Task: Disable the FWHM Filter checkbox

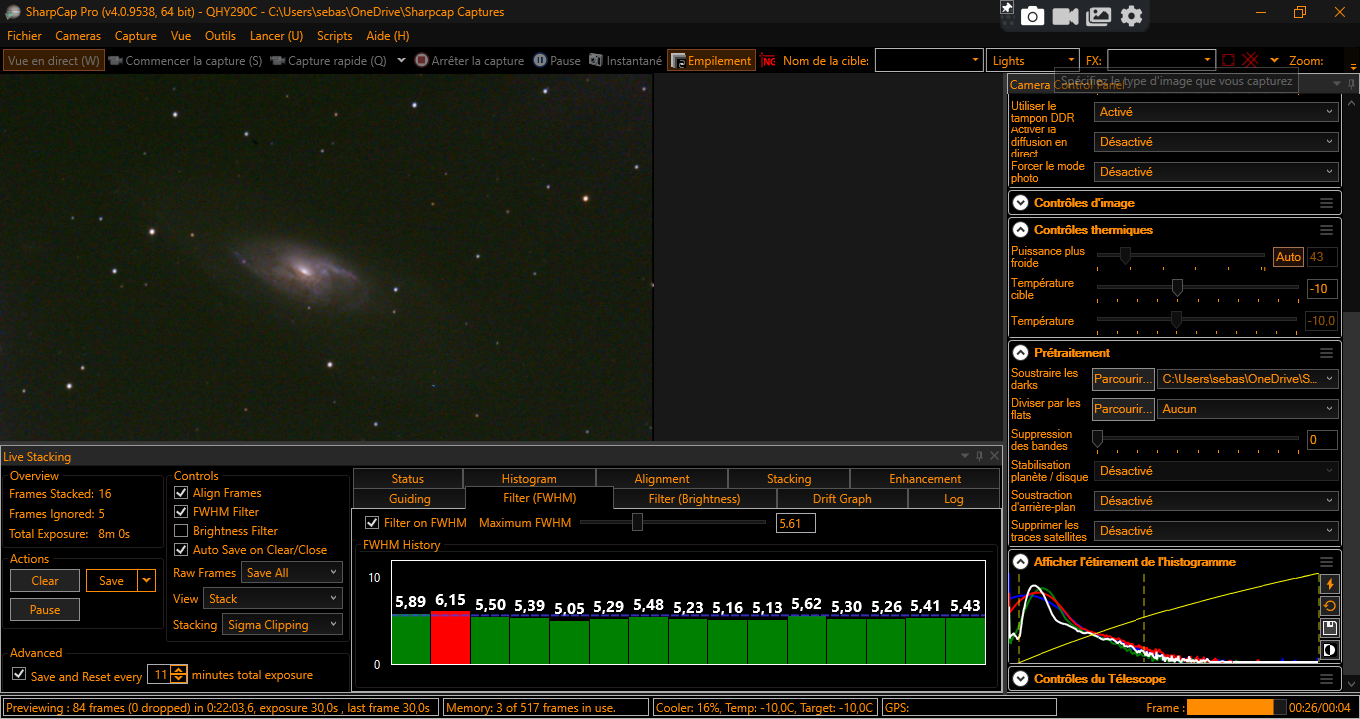Action: pyautogui.click(x=181, y=512)
